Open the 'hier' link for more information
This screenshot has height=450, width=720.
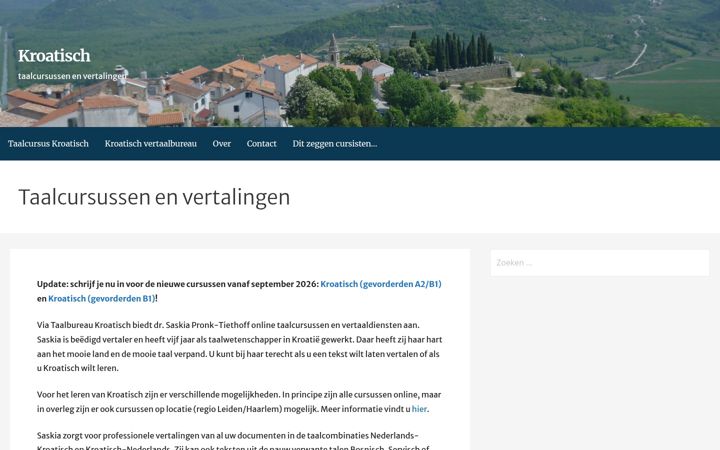point(419,409)
